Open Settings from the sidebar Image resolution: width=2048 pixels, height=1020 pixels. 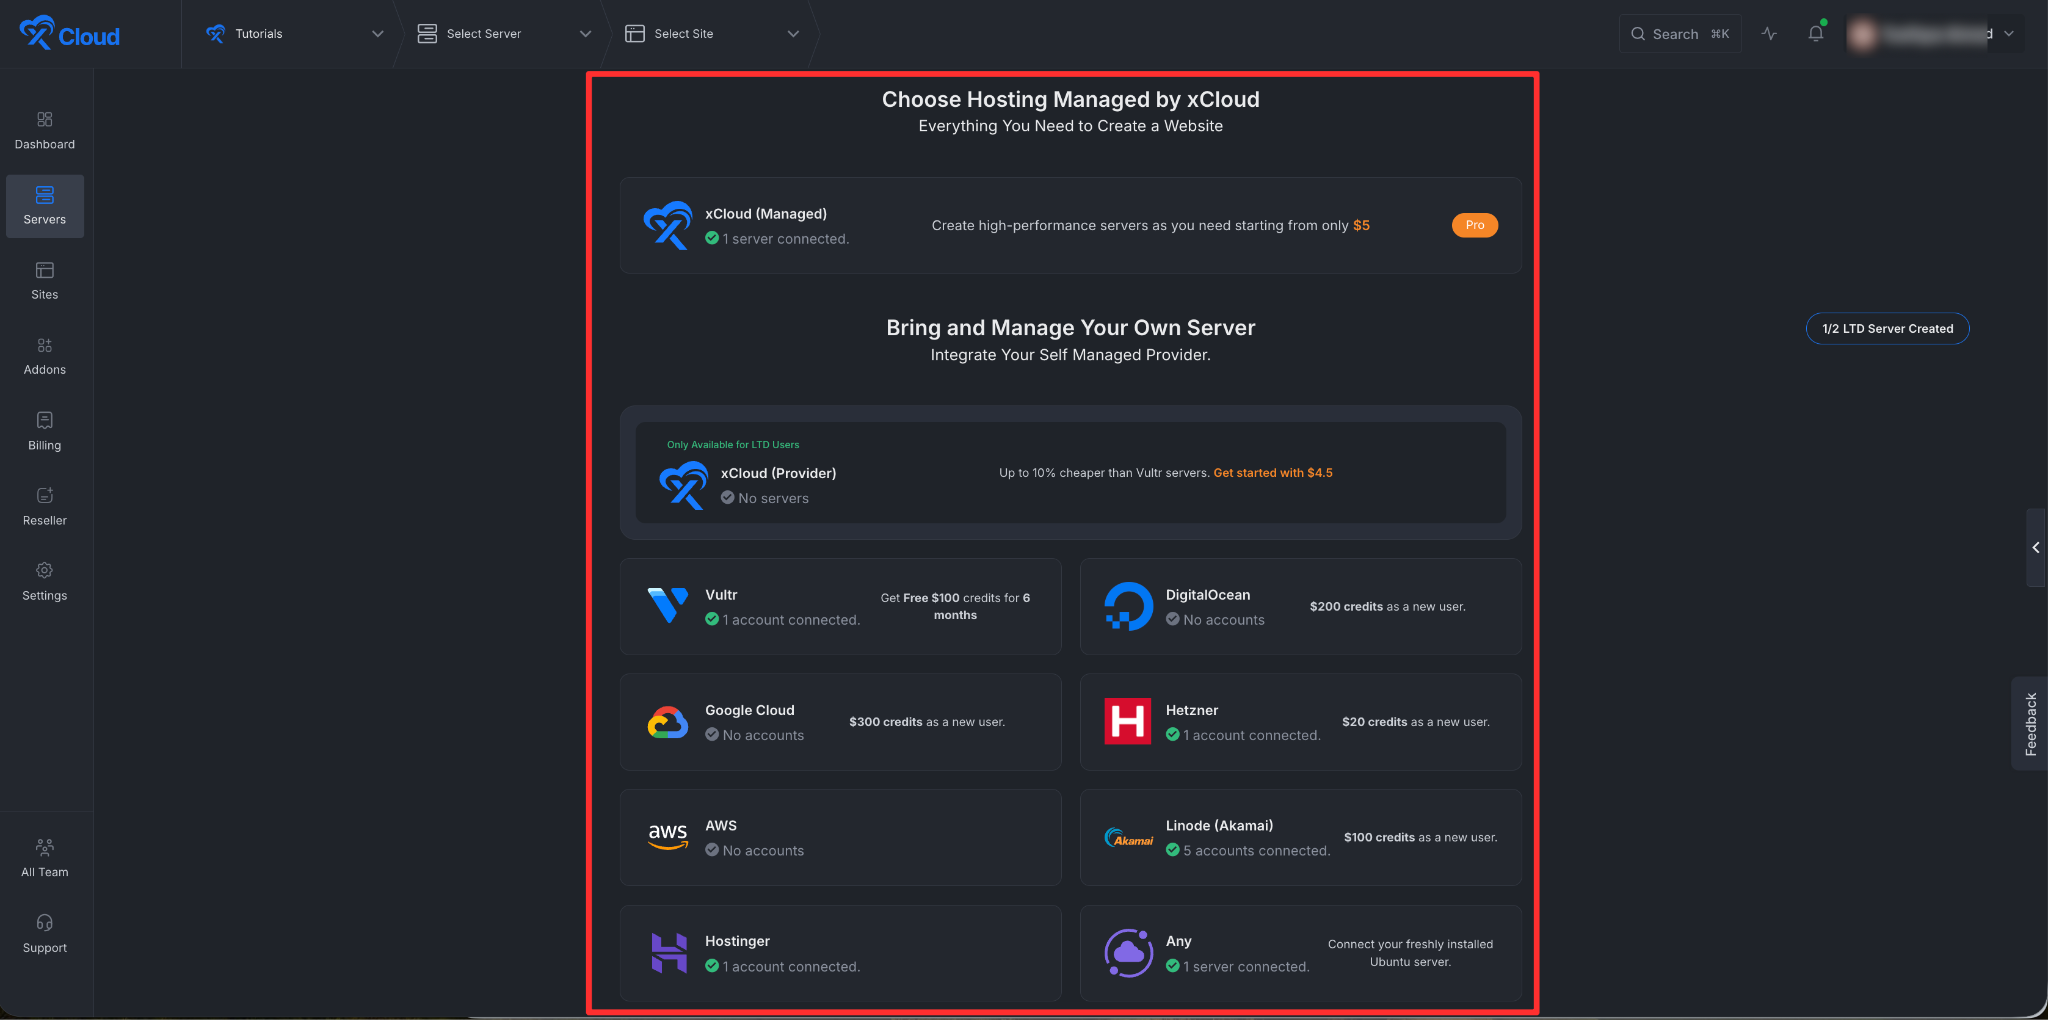coord(45,581)
